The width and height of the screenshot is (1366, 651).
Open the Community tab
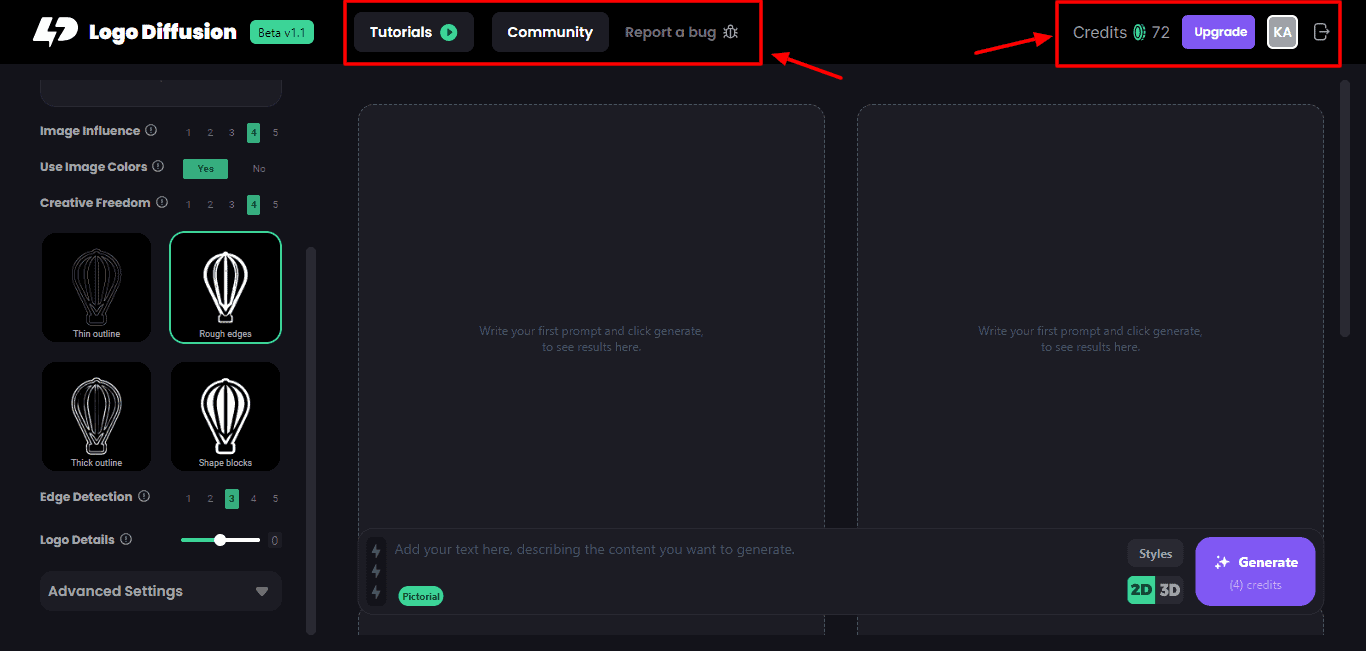click(550, 32)
